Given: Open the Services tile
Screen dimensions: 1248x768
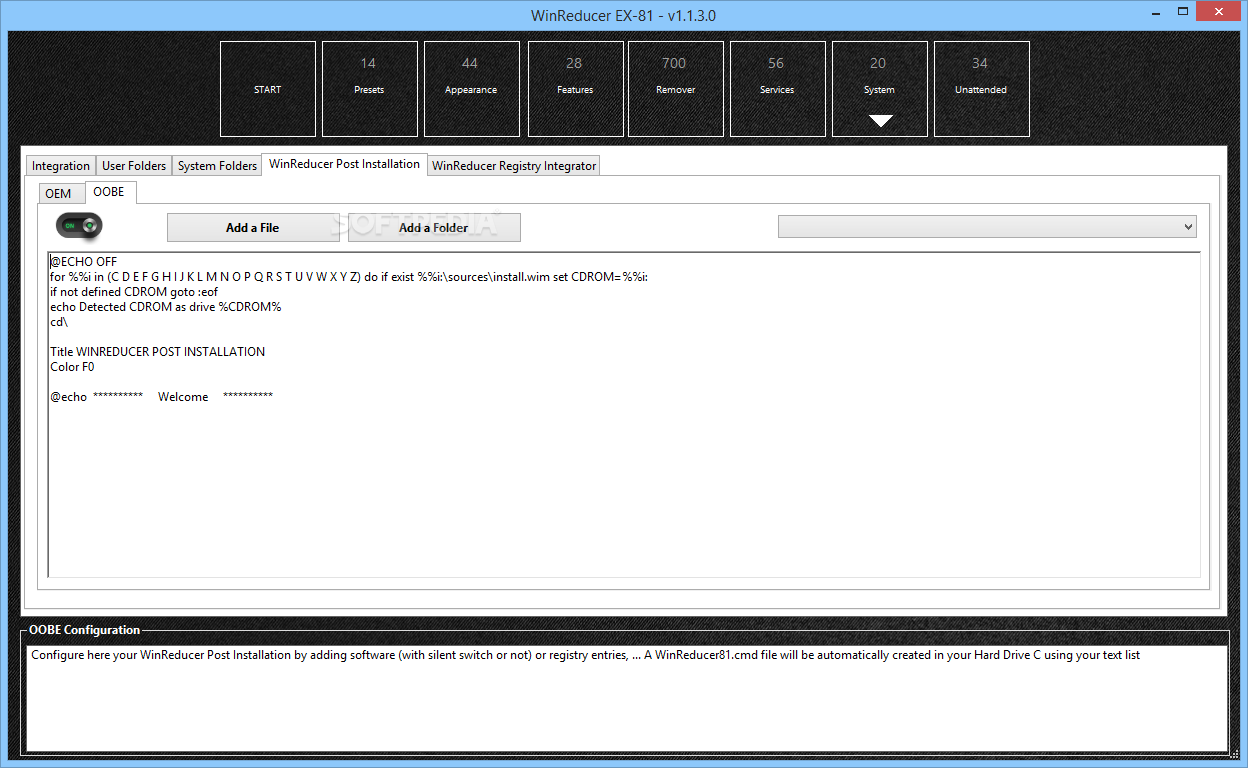Looking at the screenshot, I should [778, 89].
